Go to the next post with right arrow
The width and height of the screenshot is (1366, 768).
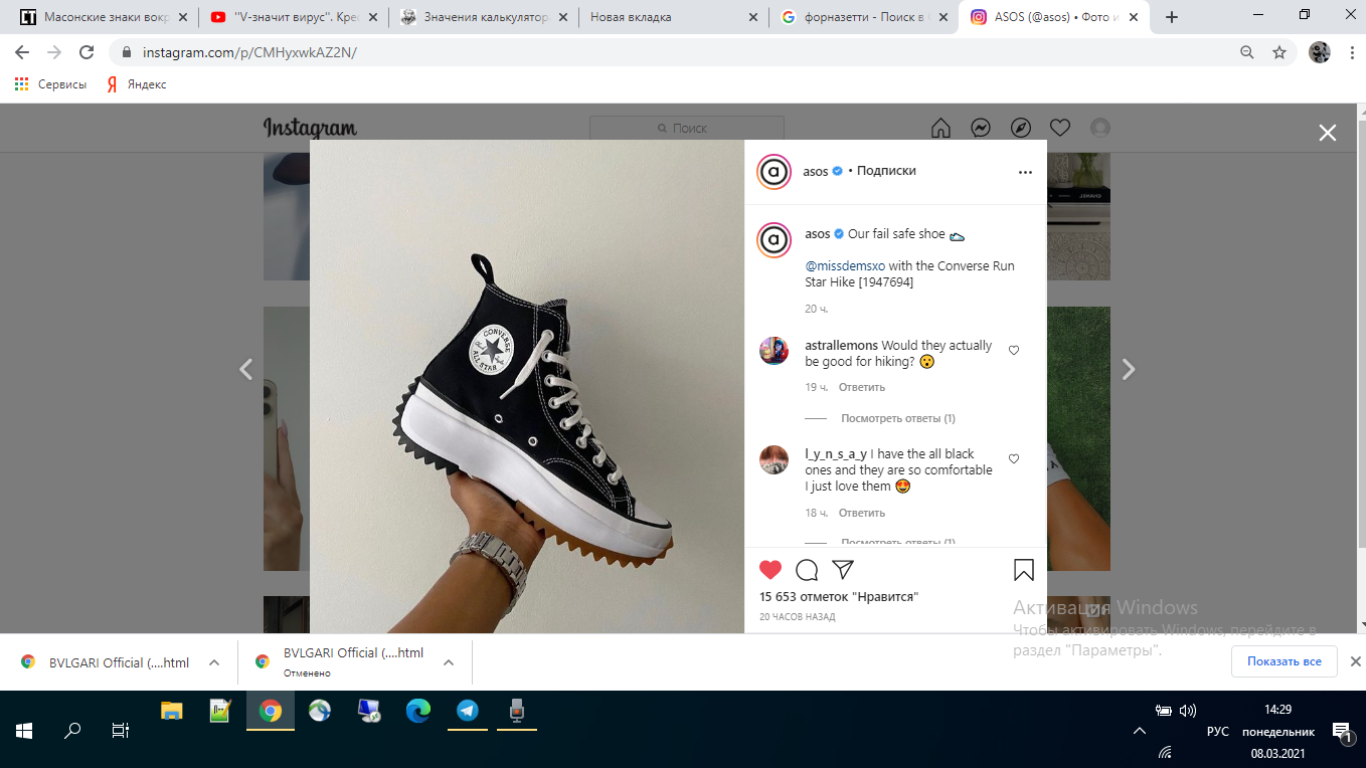[1128, 369]
